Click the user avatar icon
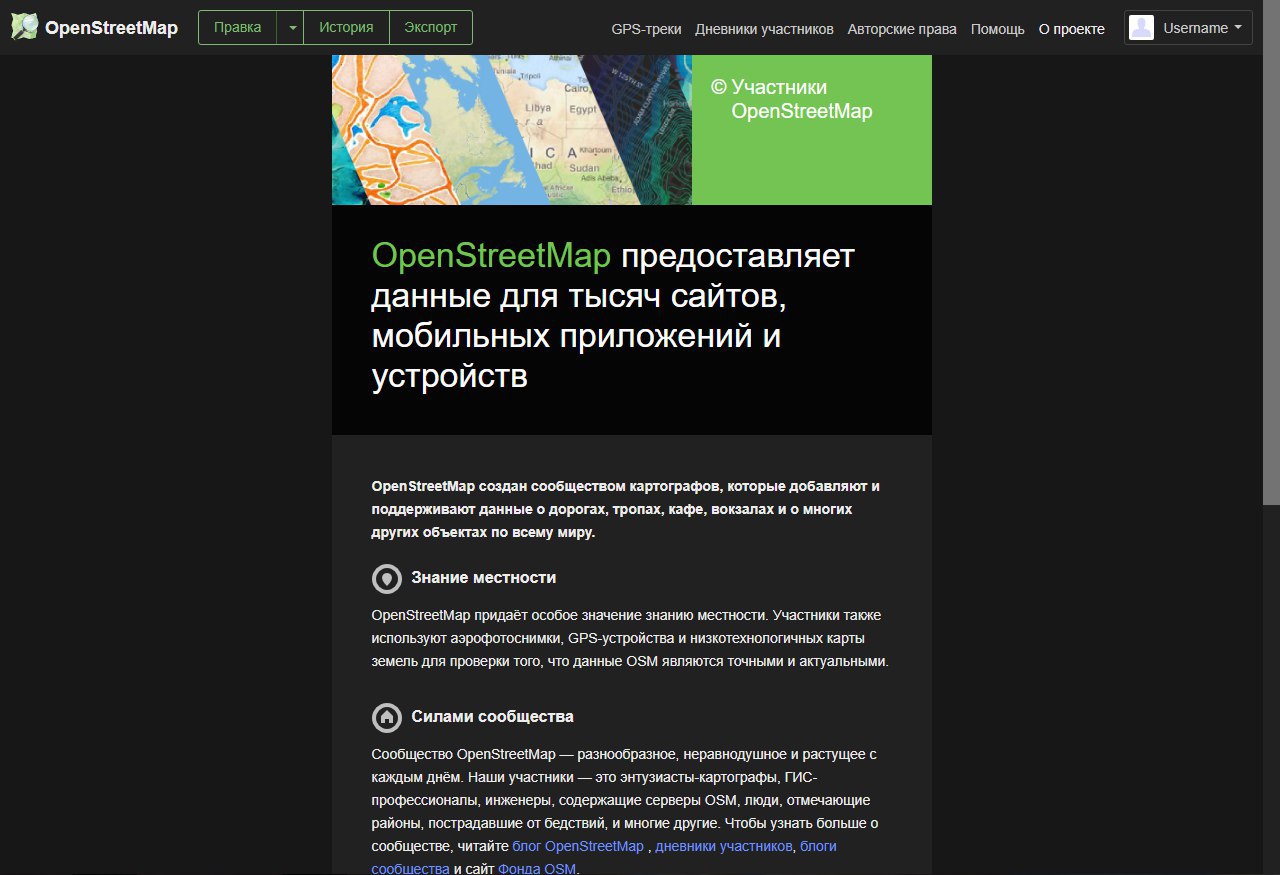 (1141, 28)
